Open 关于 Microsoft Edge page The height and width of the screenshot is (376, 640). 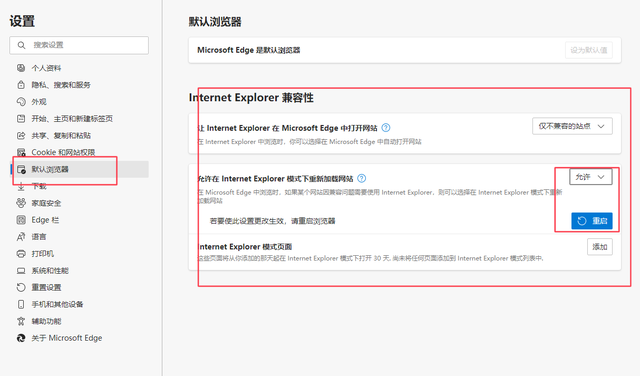[x=80, y=338]
